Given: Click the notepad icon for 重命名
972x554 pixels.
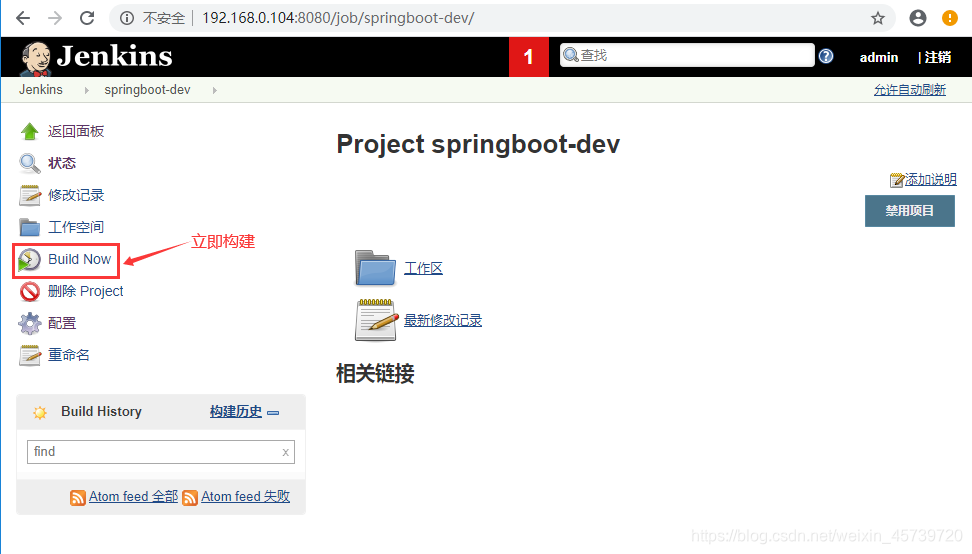Looking at the screenshot, I should [x=29, y=355].
